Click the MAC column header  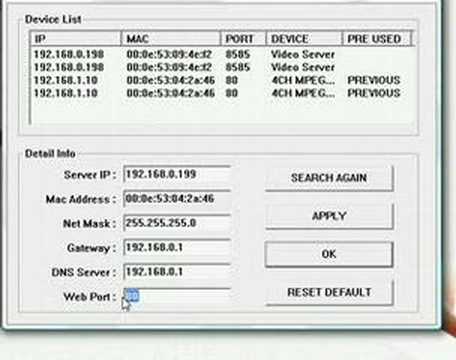[x=171, y=39]
